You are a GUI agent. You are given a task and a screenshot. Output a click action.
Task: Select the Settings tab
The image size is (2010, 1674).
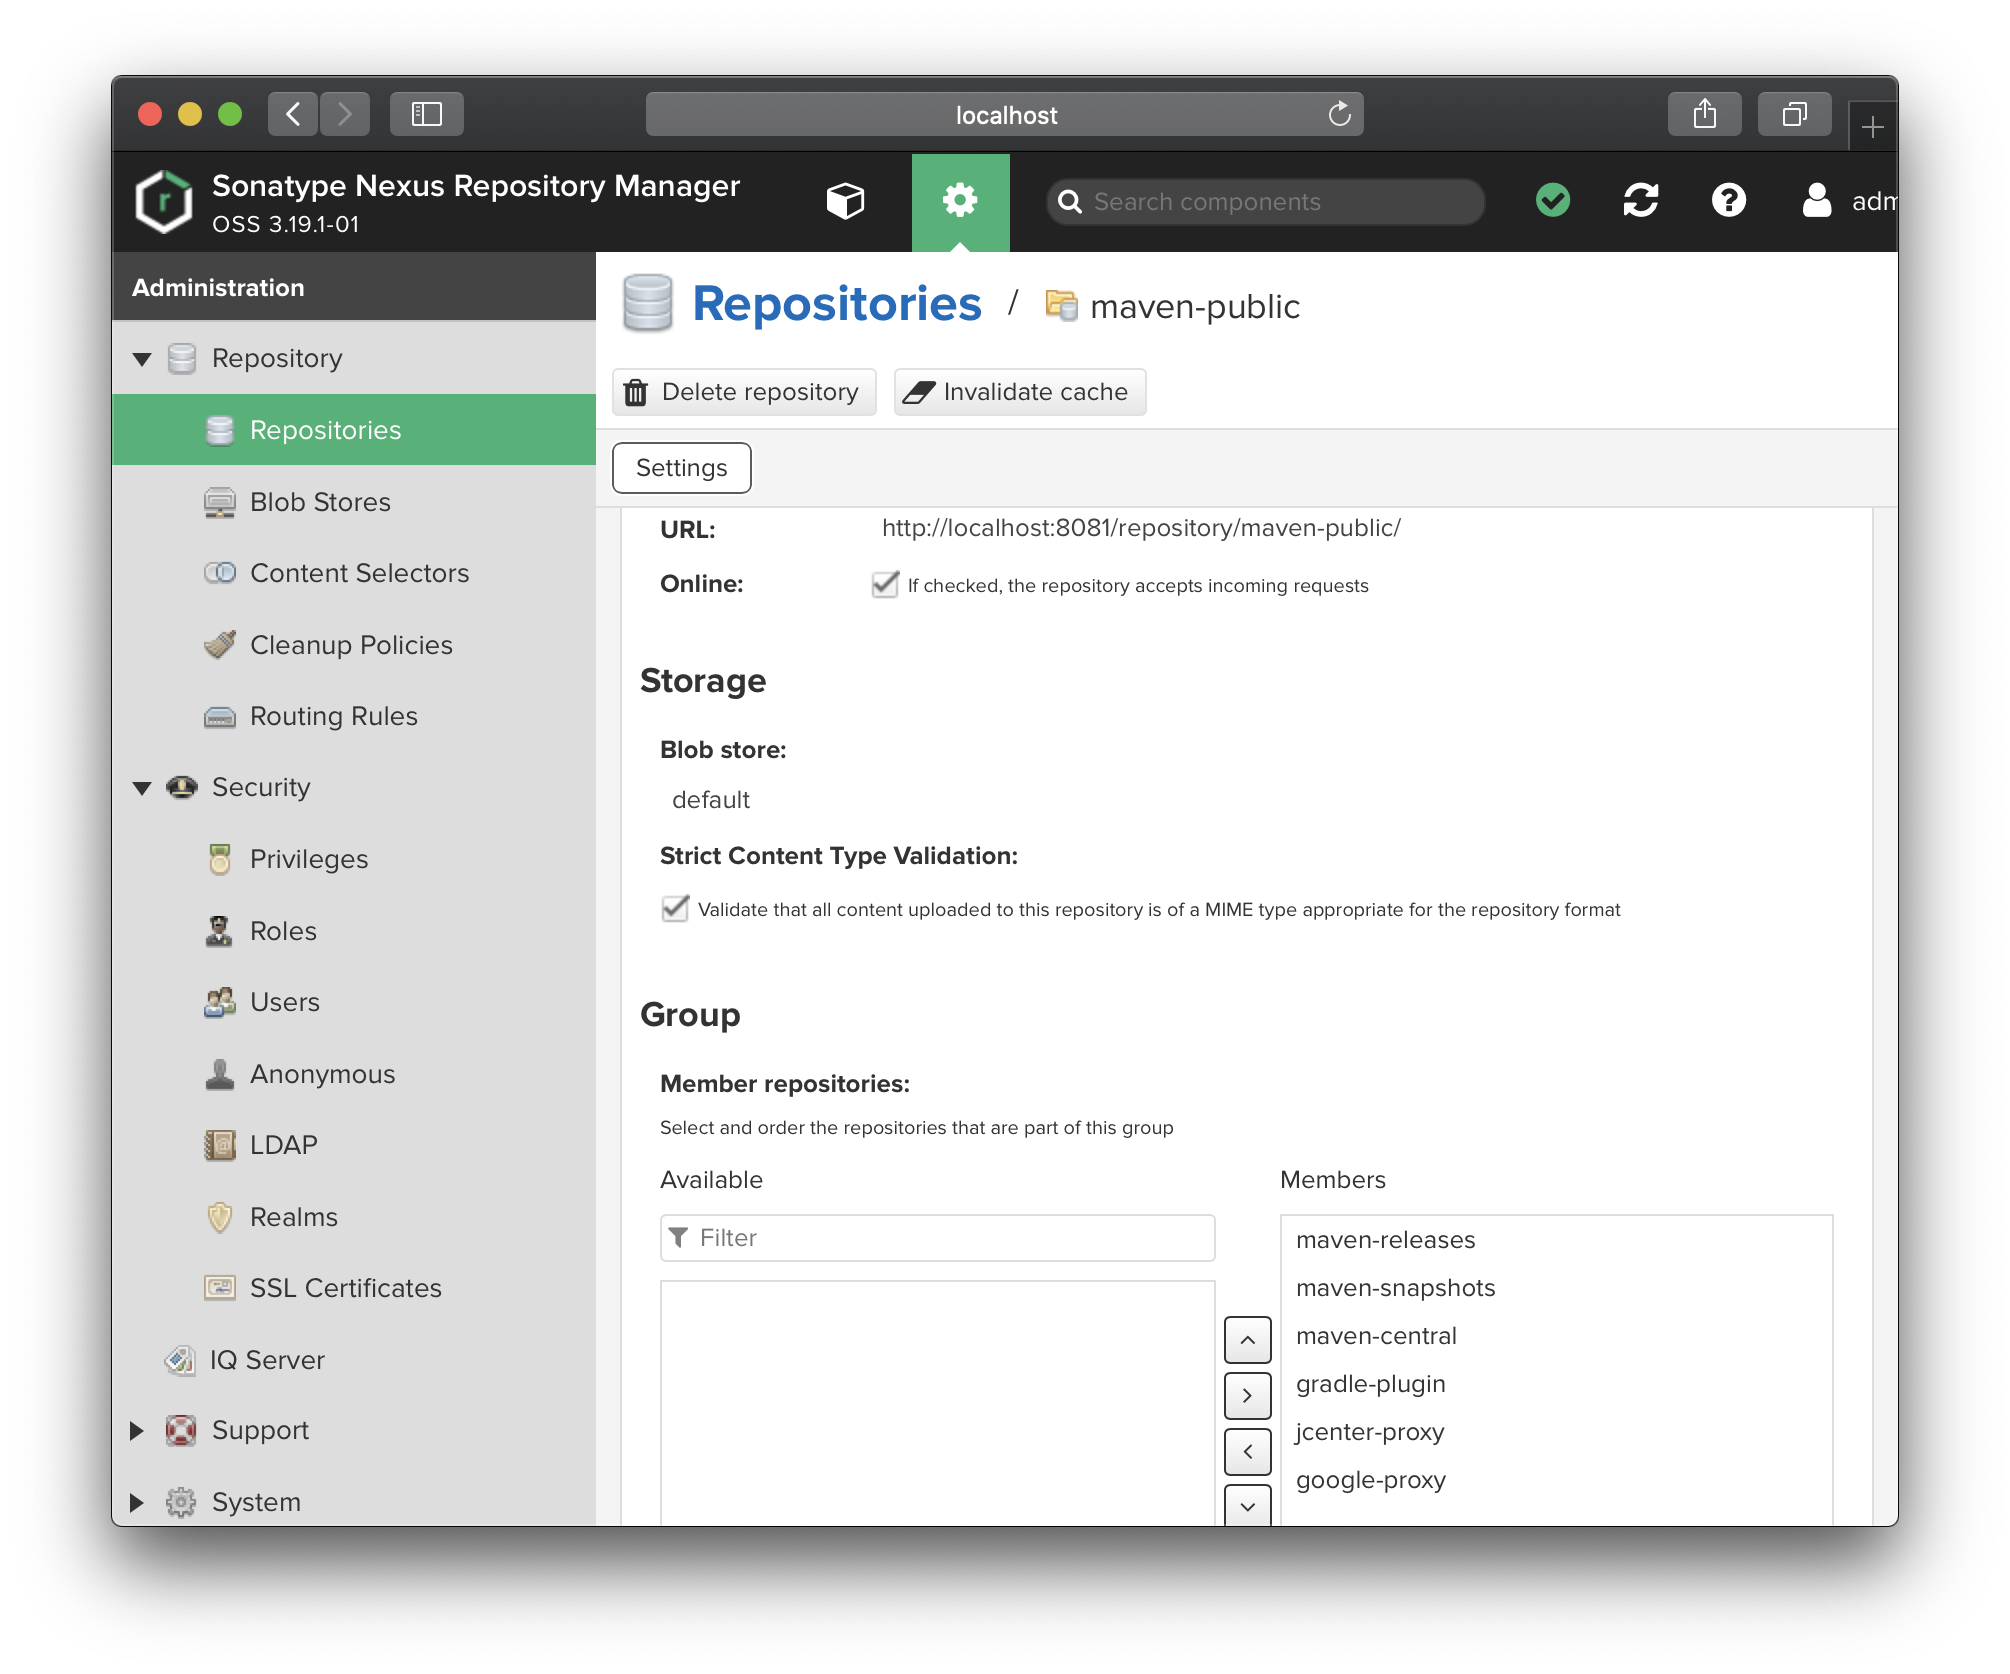682,468
